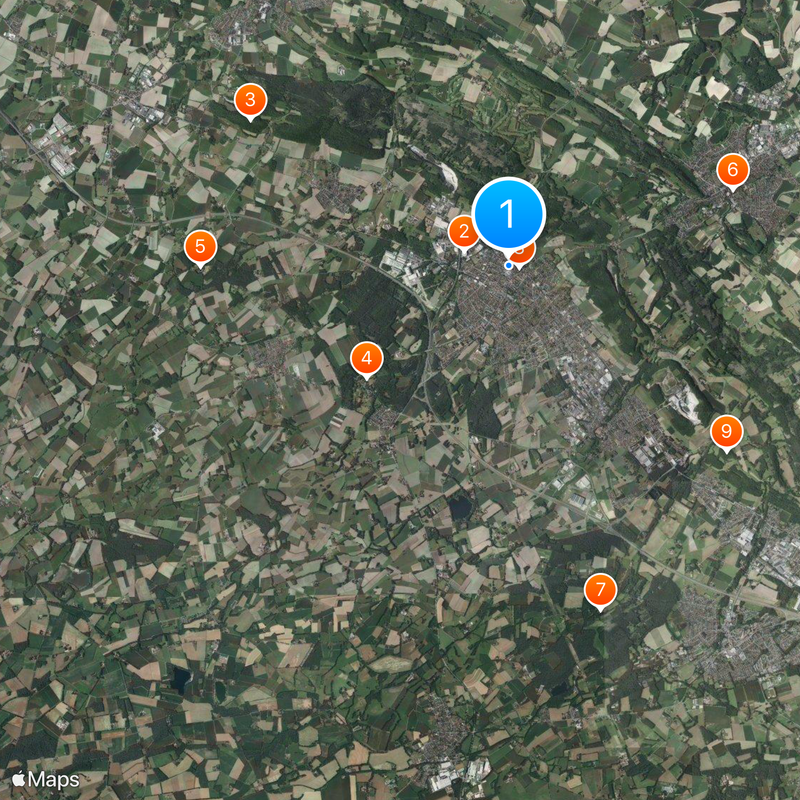Image resolution: width=800 pixels, height=800 pixels.
Task: Click the Apple logo in the attribution
Action: click(x=19, y=779)
